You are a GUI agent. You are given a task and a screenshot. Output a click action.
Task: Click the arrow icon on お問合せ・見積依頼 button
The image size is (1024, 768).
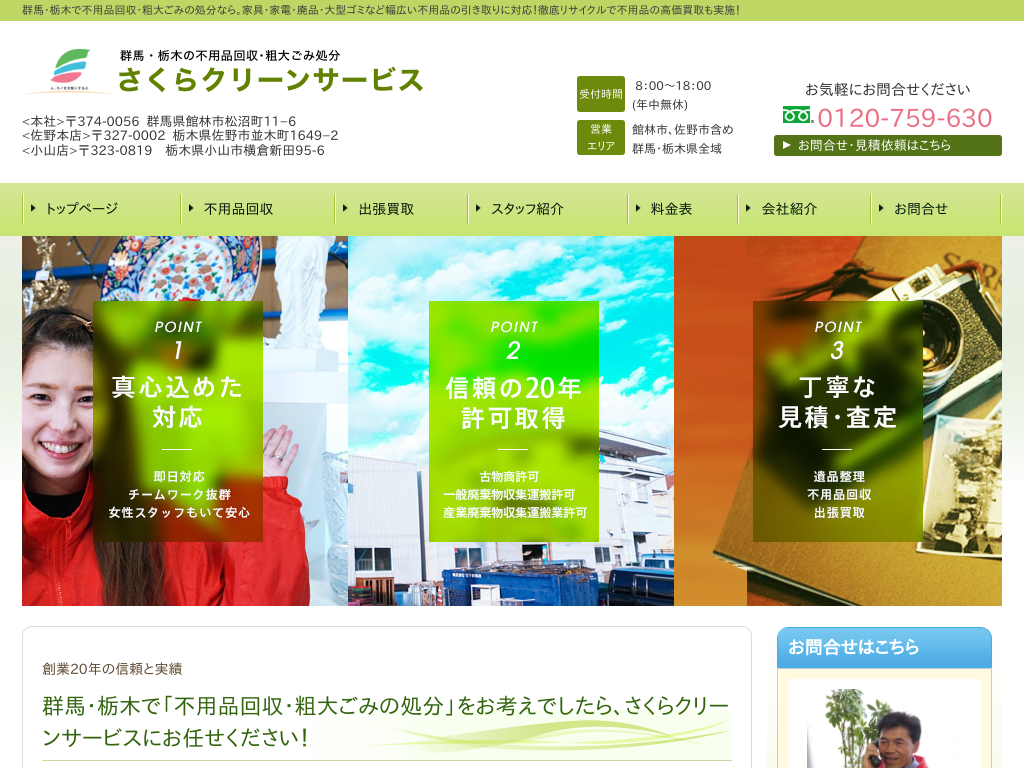(787, 145)
